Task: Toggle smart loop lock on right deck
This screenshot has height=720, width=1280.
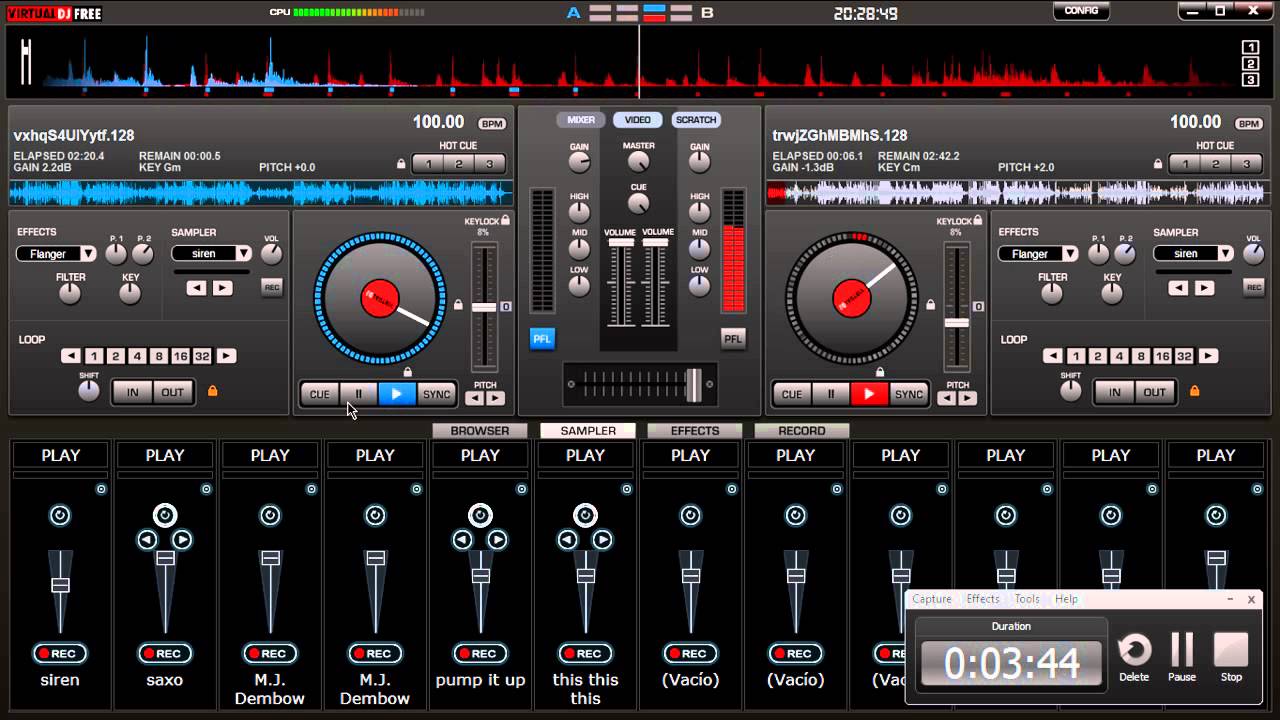Action: click(1194, 391)
